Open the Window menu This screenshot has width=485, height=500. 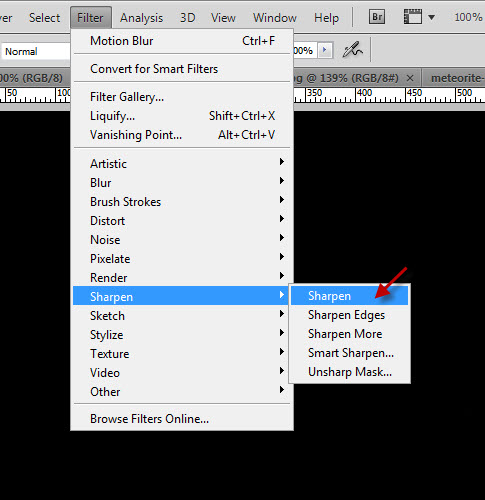275,18
